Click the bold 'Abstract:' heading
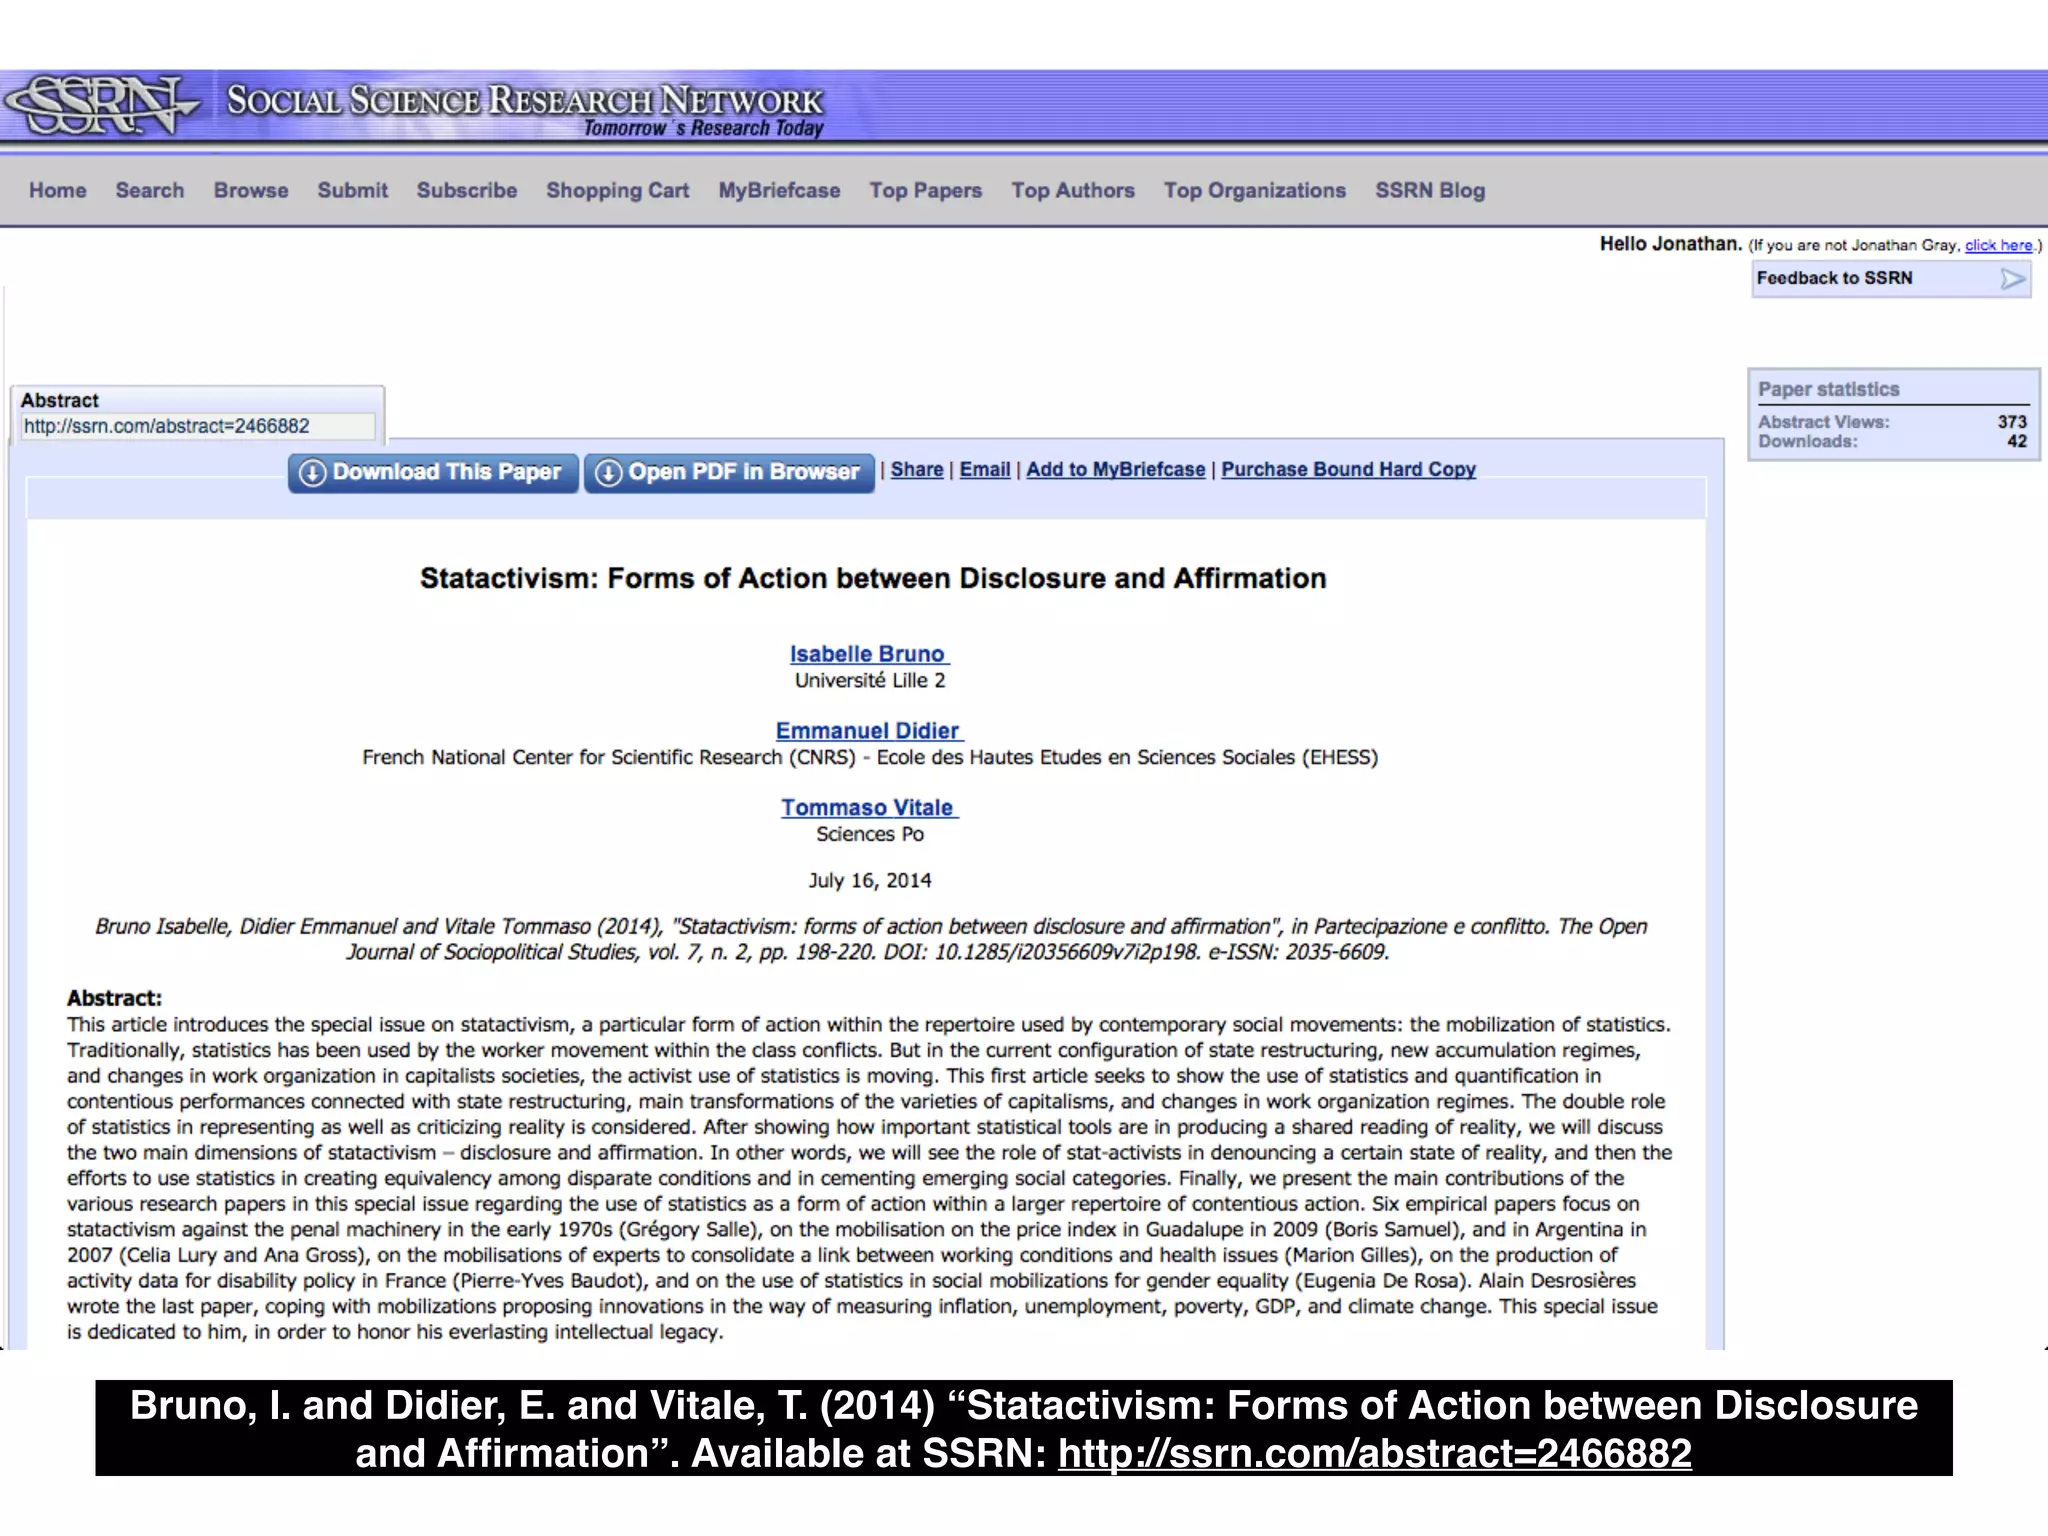2048x1536 pixels. tap(114, 998)
